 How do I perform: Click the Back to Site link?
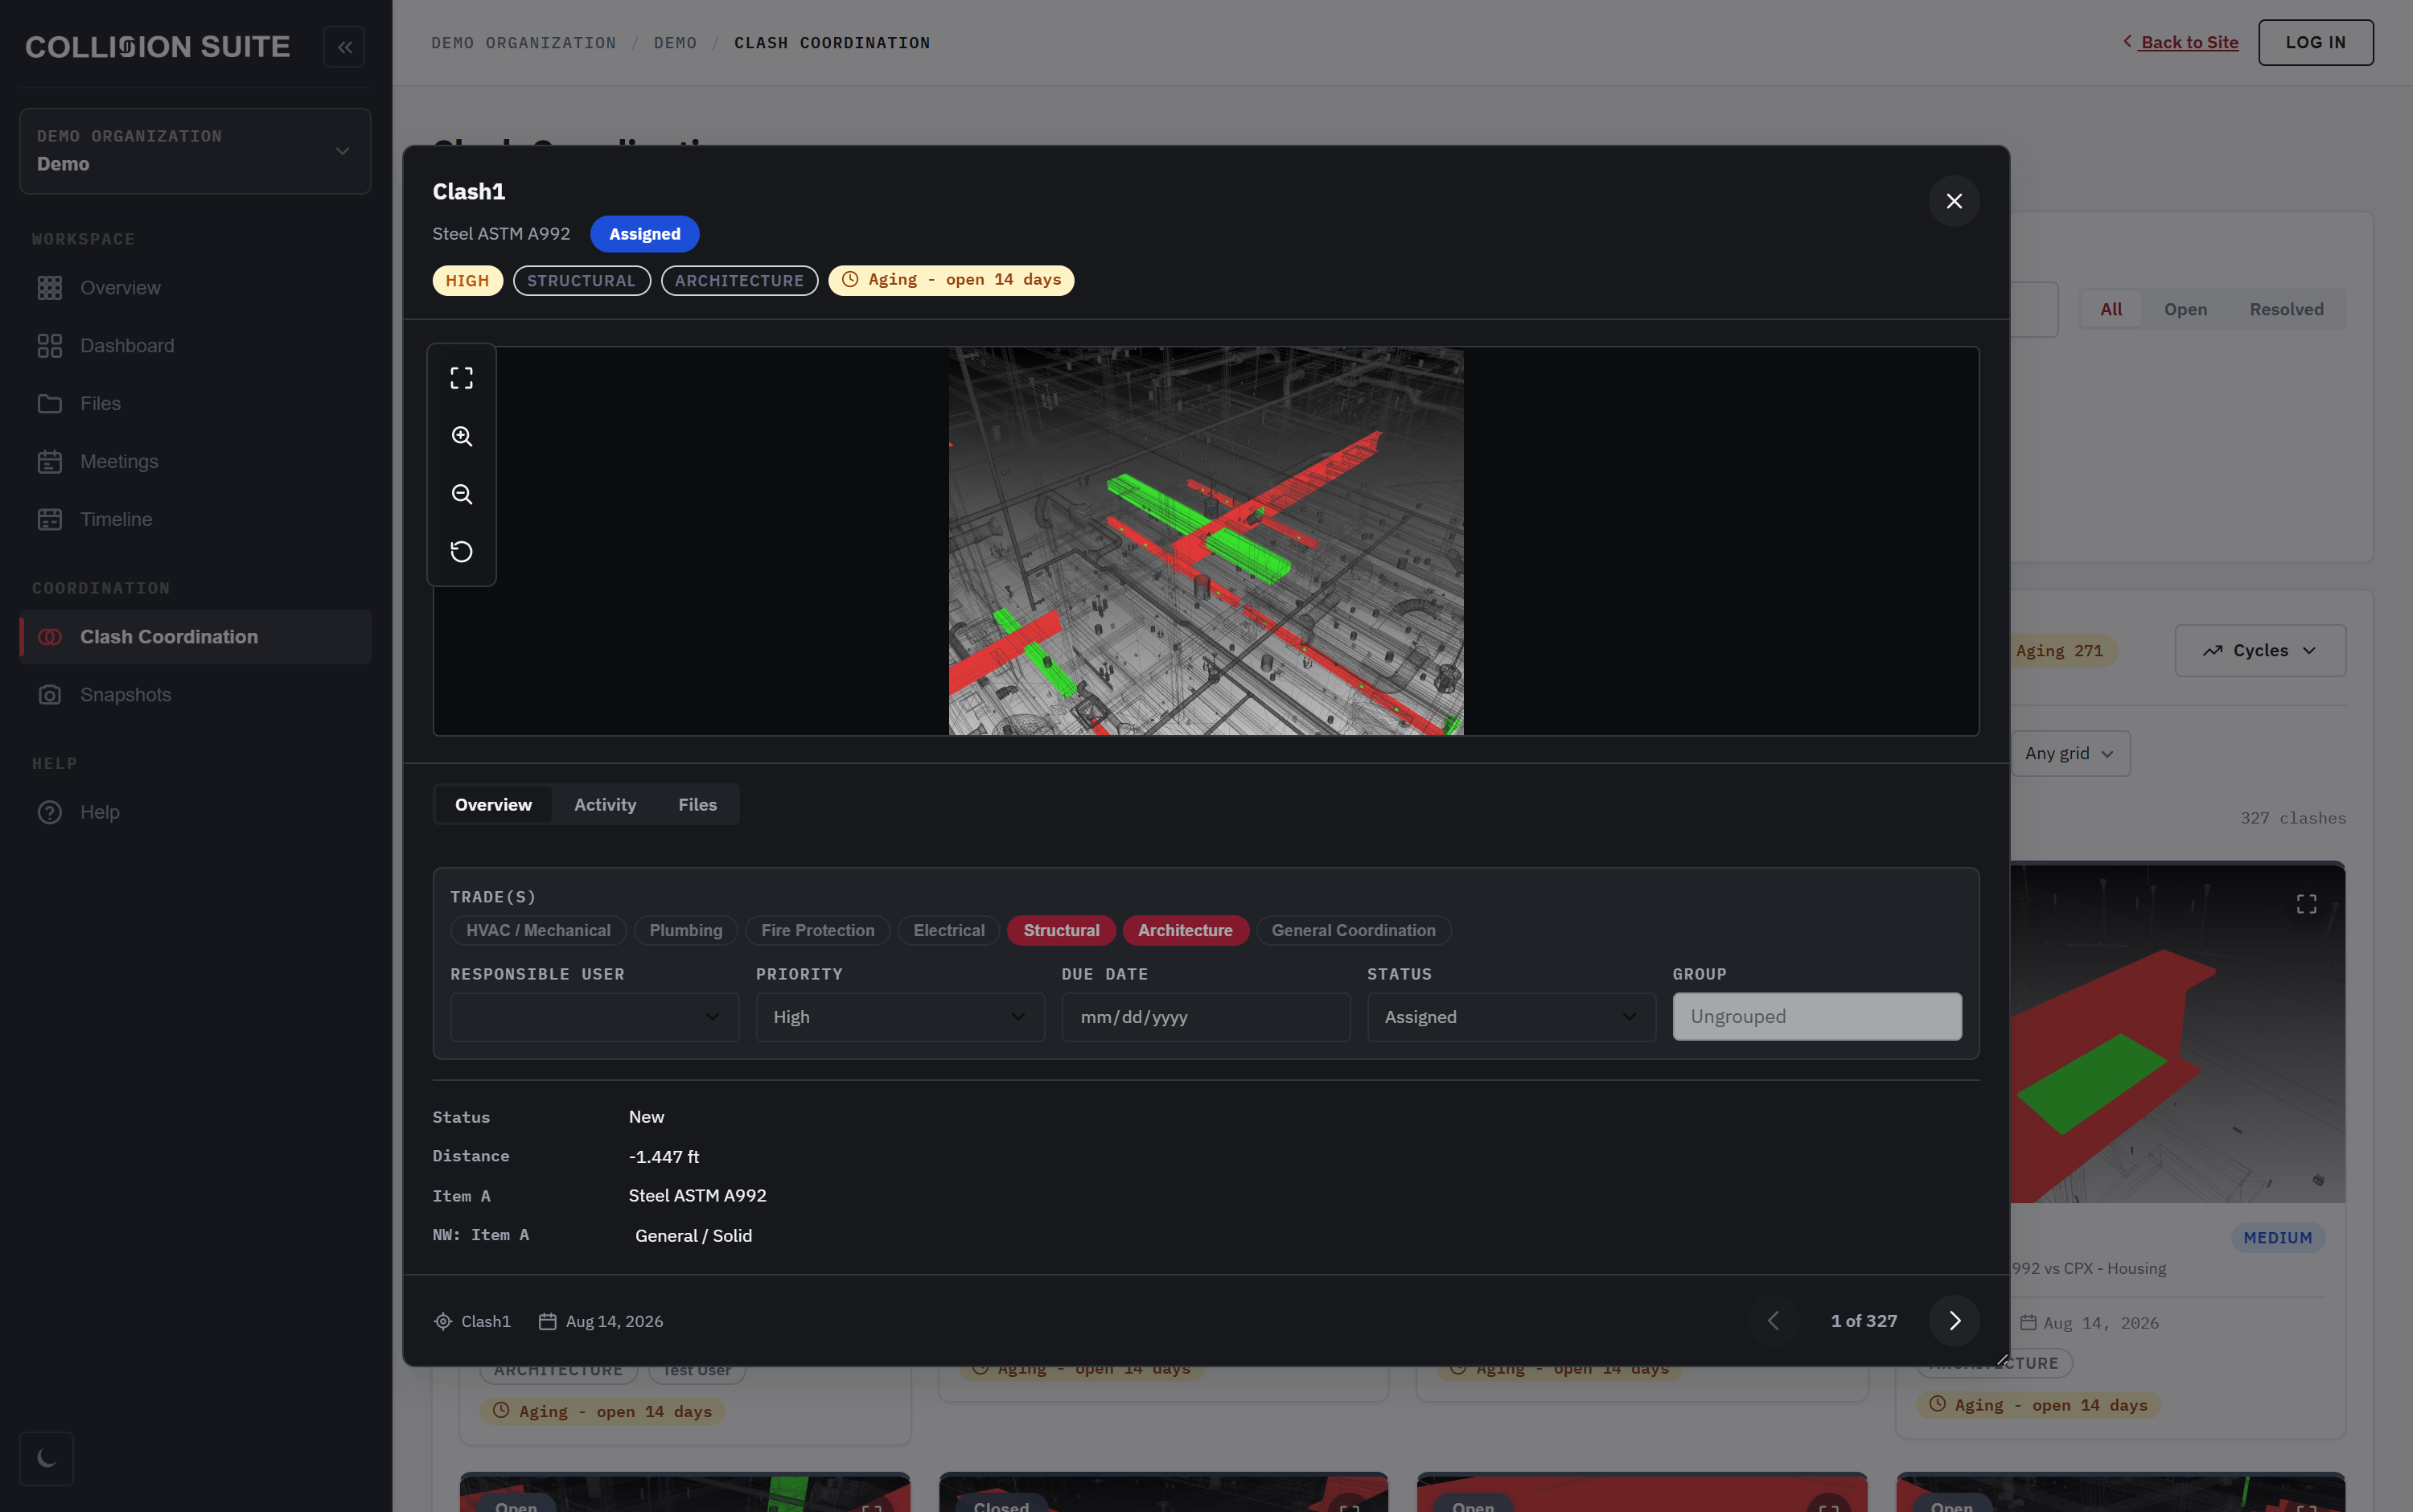pos(2181,43)
